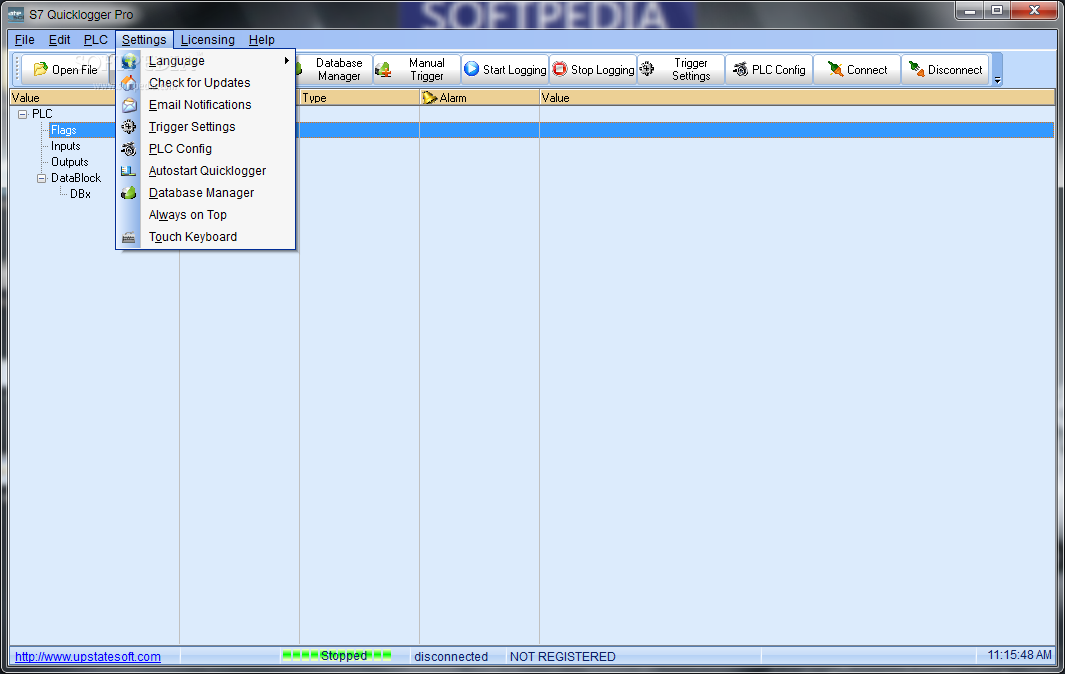The image size is (1065, 674).
Task: Click the house icon beside Check for Updates
Action: coord(129,83)
